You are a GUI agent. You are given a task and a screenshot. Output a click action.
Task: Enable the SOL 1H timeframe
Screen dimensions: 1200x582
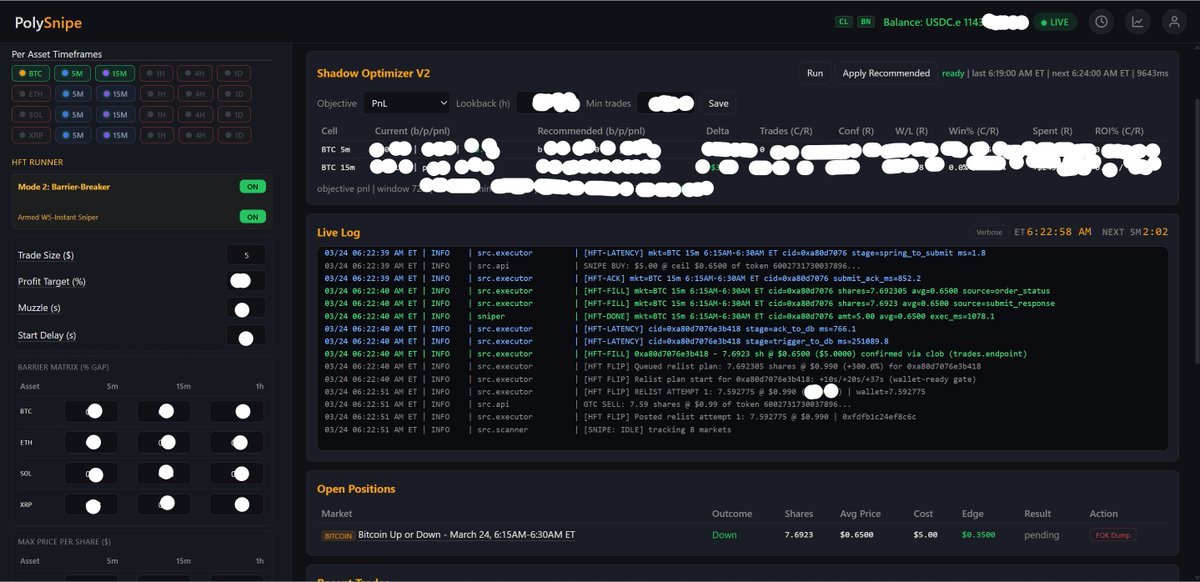pos(155,114)
